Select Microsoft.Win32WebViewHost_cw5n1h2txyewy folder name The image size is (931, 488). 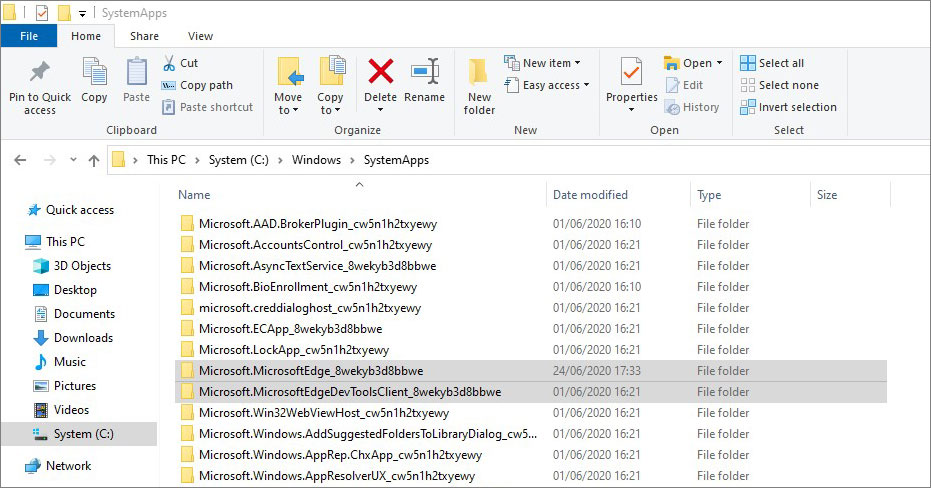coord(324,413)
